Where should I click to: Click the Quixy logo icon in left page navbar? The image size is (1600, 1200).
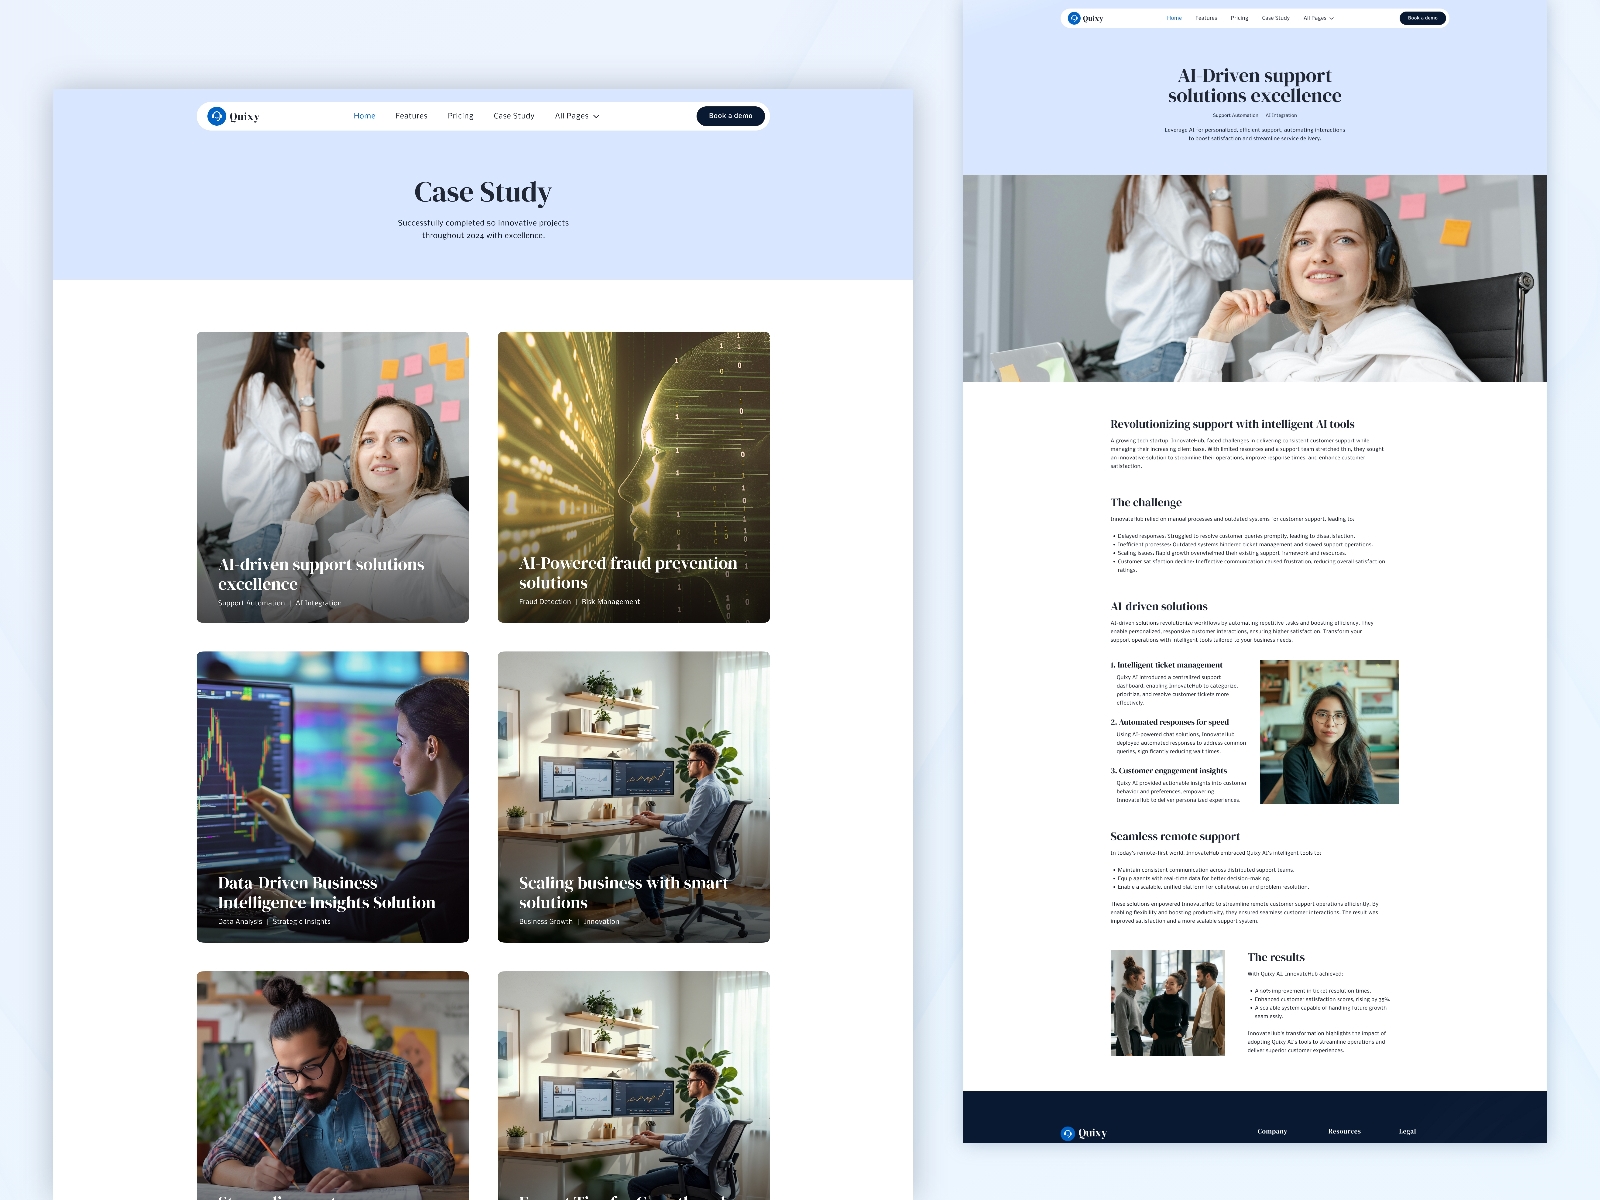coord(217,116)
